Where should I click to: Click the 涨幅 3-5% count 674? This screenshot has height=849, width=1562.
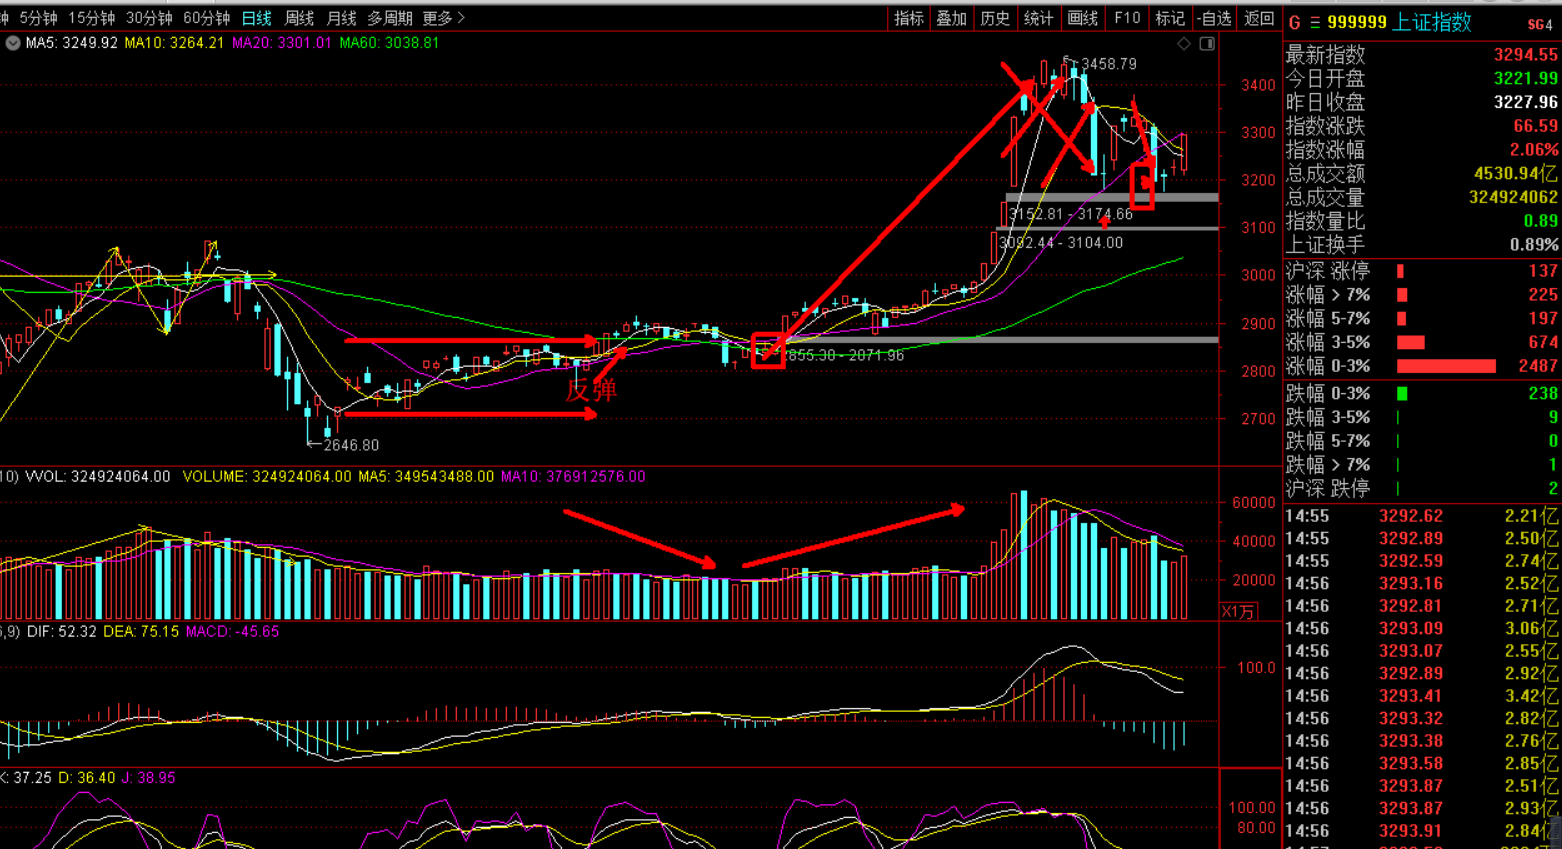click(1543, 343)
